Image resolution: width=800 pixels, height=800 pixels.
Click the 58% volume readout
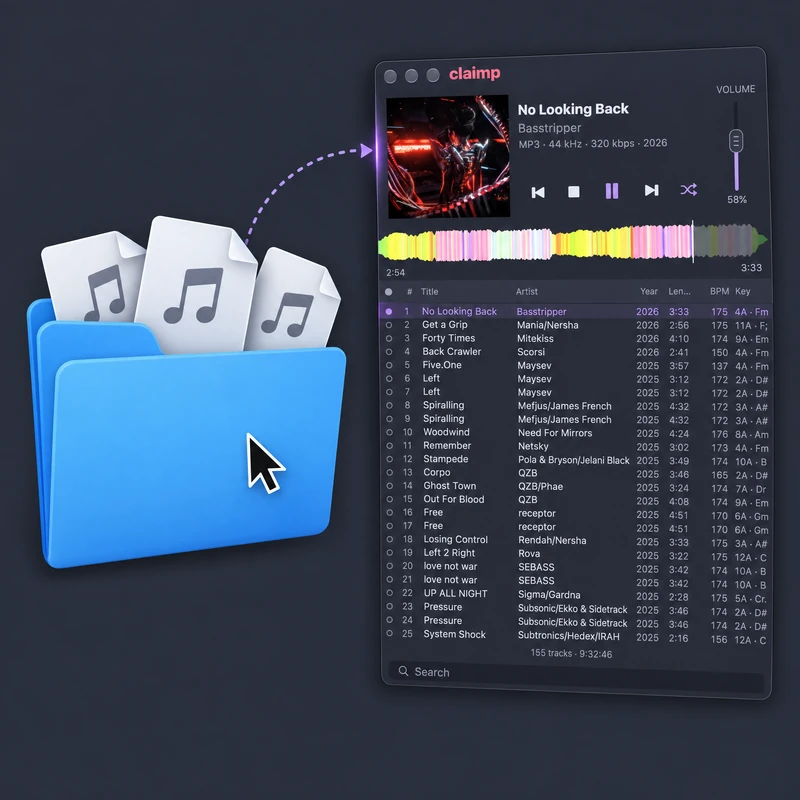737,199
